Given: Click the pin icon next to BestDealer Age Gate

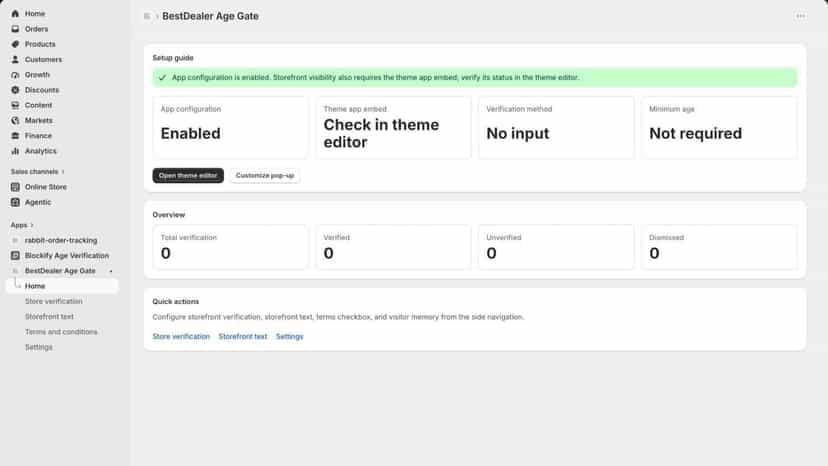Looking at the screenshot, I should (x=111, y=272).
